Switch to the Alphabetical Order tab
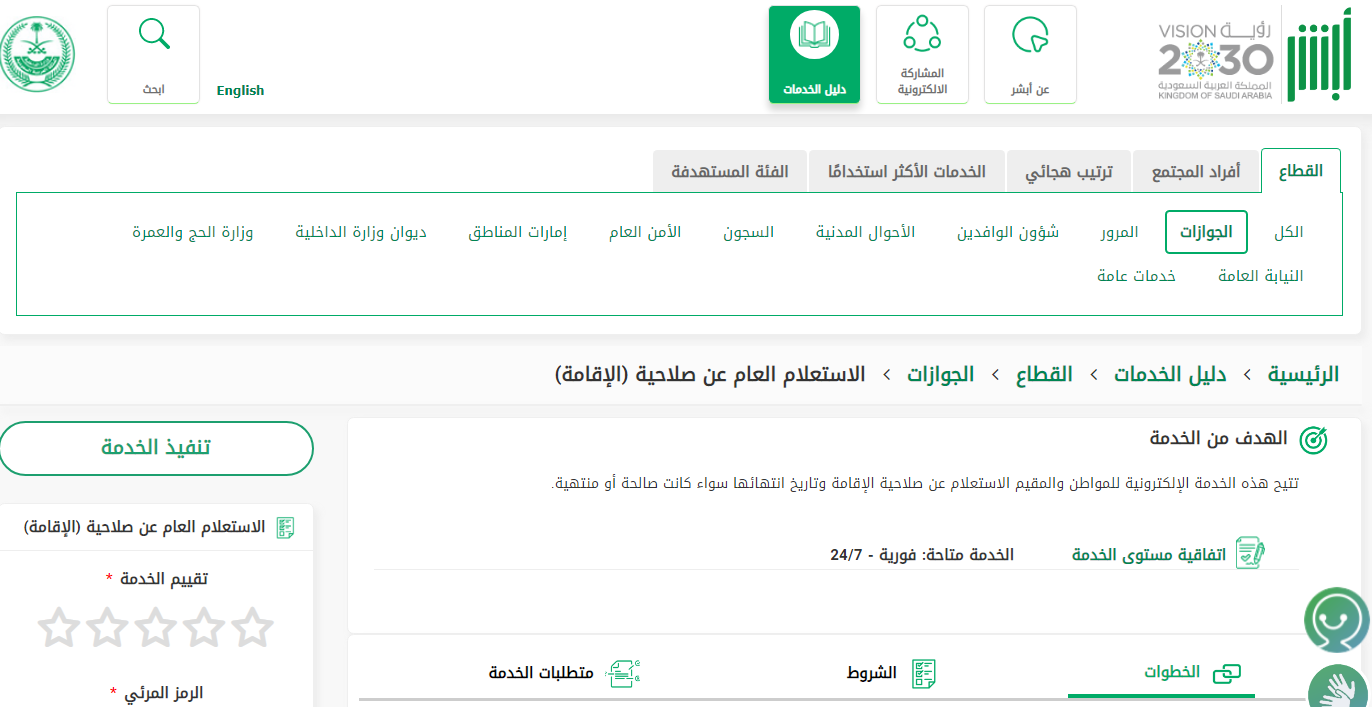Viewport: 1372px width, 707px height. 1068,171
